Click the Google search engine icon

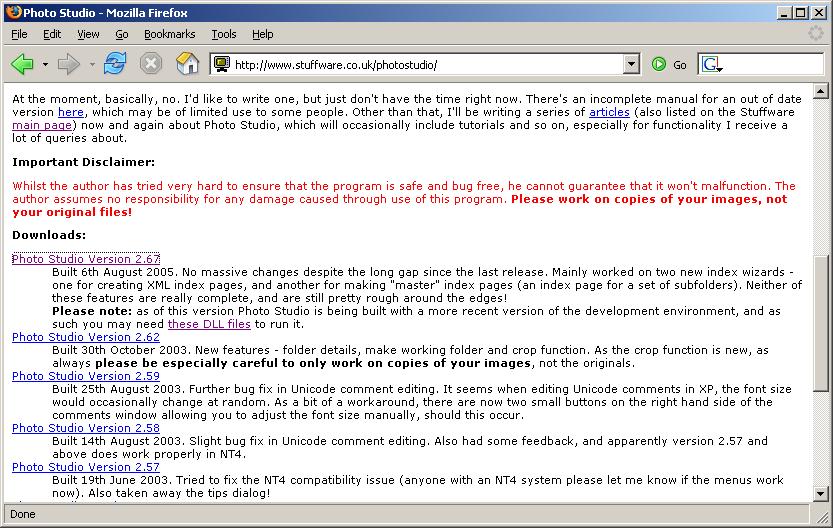[711, 65]
